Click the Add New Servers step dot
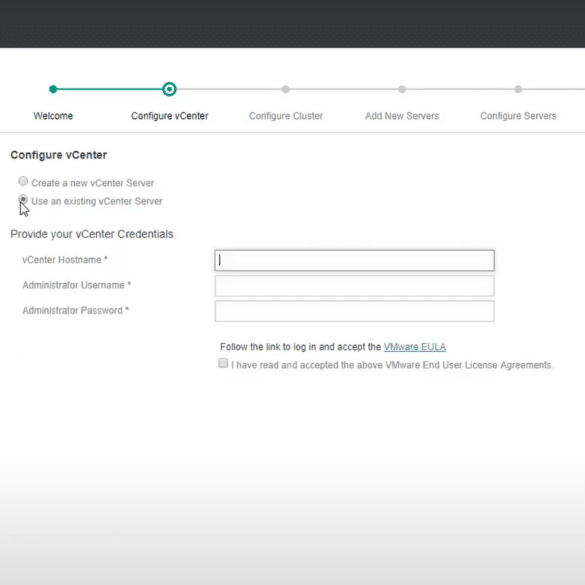Screen dimensions: 585x585 (x=402, y=89)
